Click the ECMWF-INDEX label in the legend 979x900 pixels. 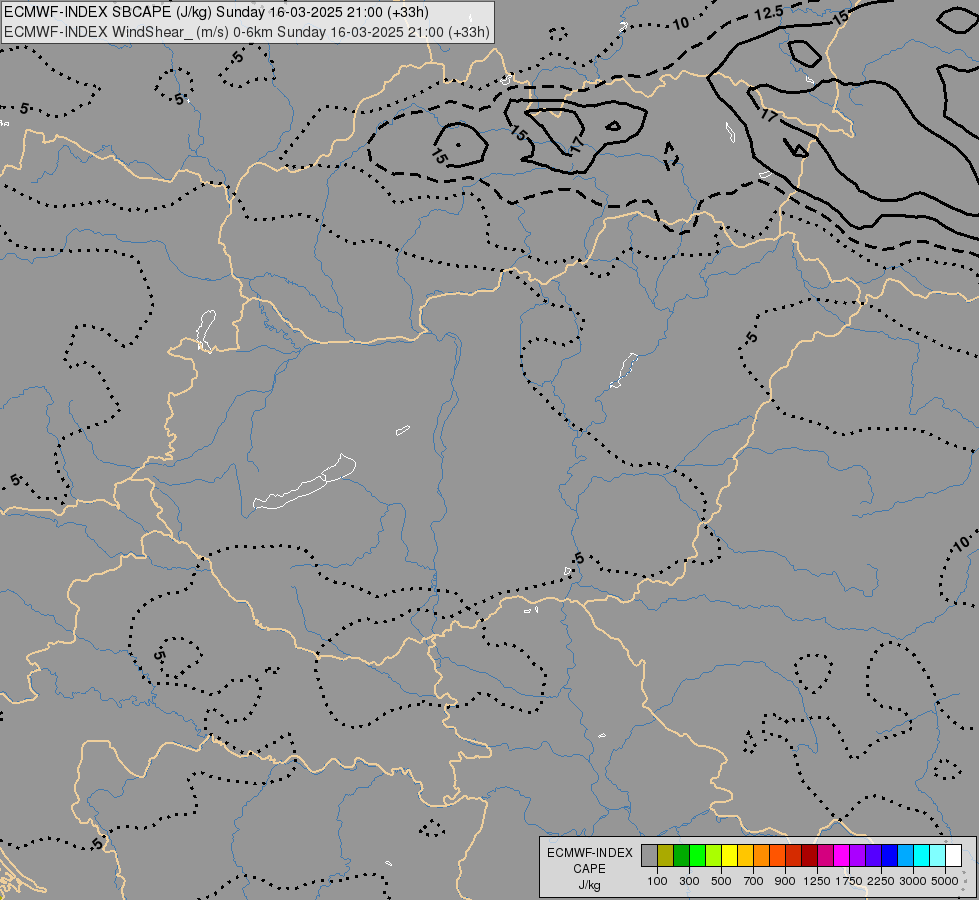point(590,853)
